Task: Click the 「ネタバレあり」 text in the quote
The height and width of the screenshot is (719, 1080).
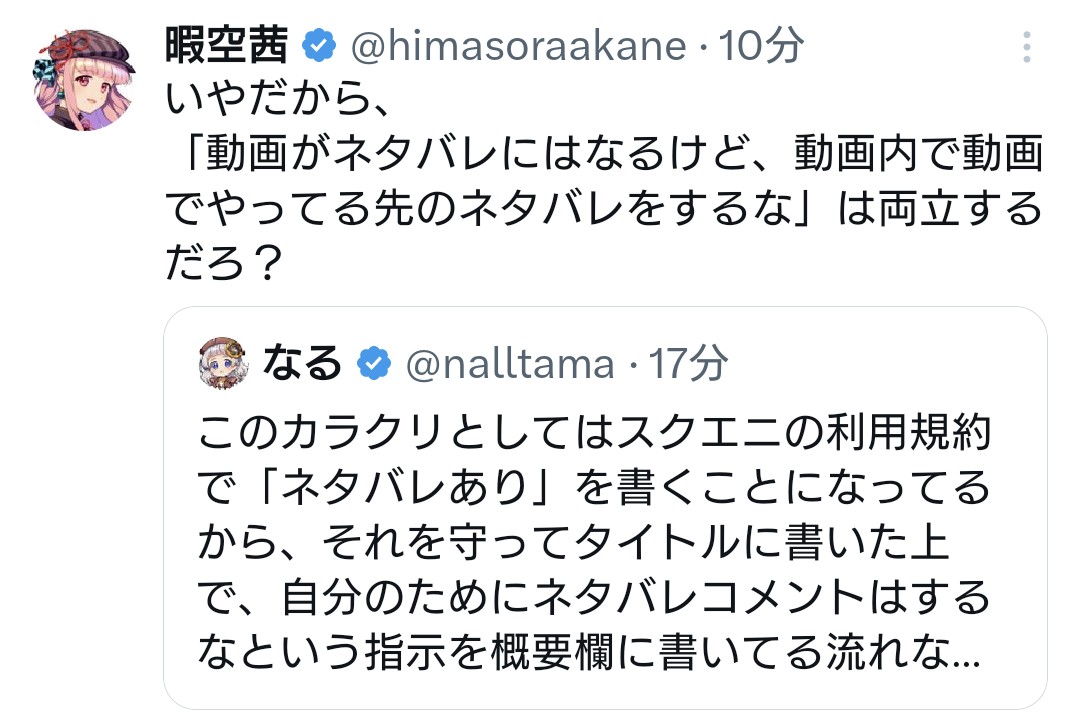Action: click(x=409, y=489)
